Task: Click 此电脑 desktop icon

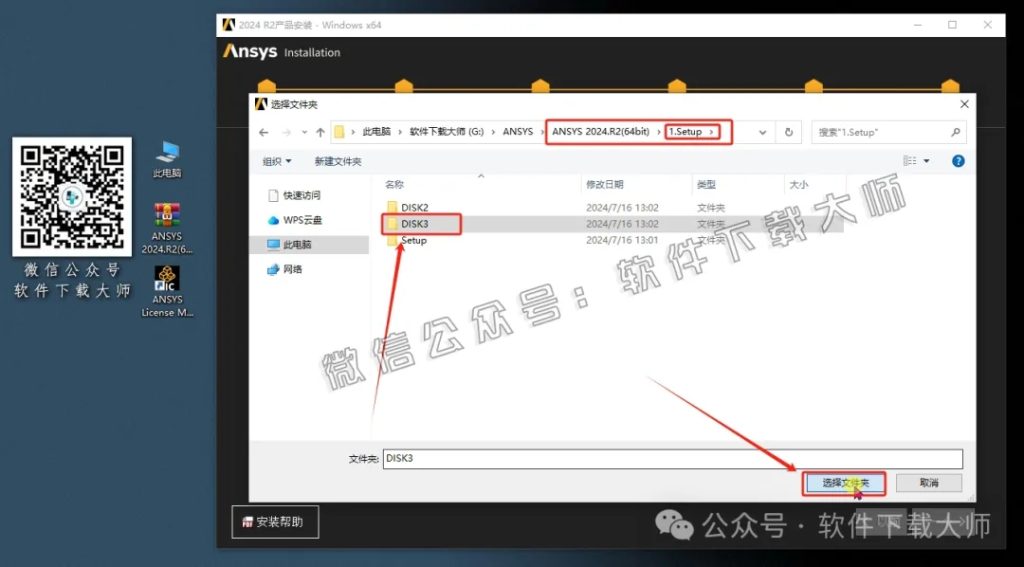Action: pyautogui.click(x=167, y=159)
